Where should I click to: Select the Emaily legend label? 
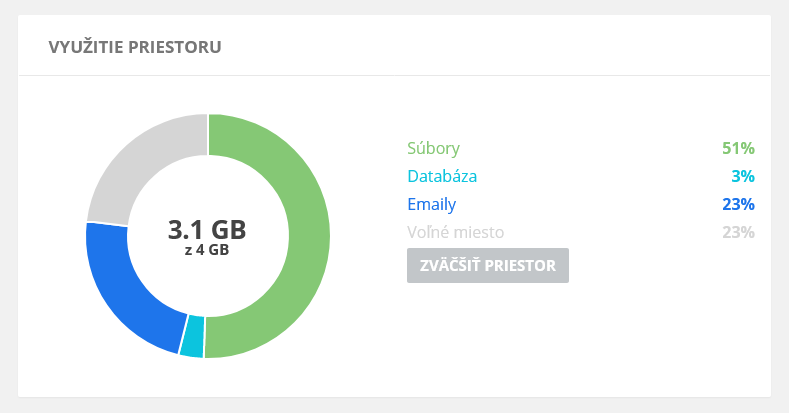coord(432,204)
